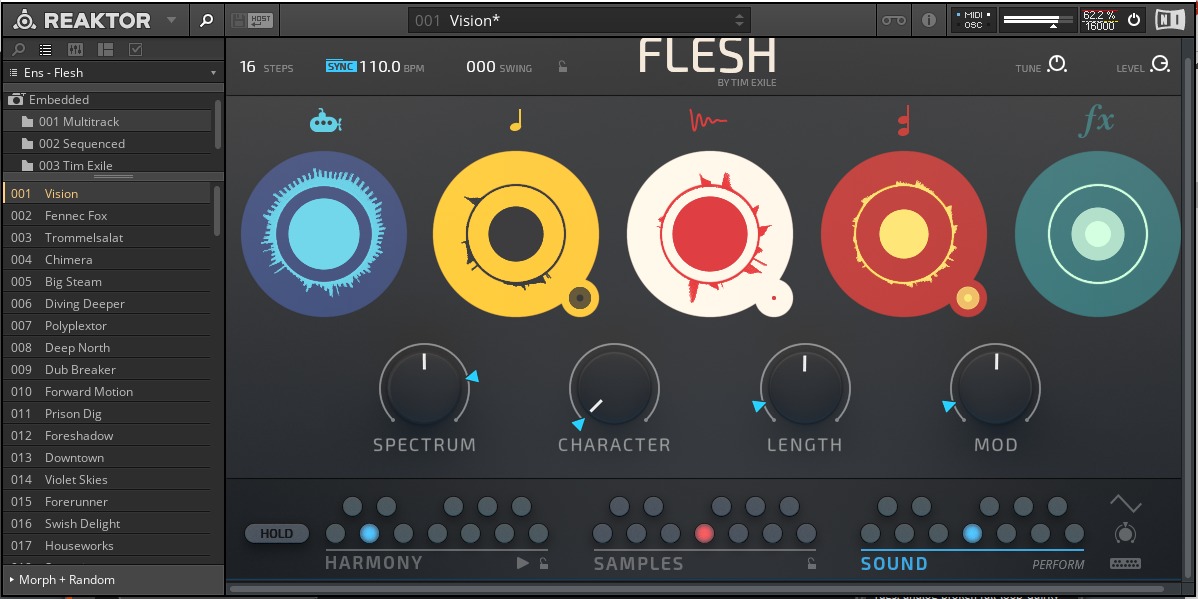Screen dimensions: 1198x599
Task: Click the camera icon beside Embedded
Action: (x=15, y=99)
